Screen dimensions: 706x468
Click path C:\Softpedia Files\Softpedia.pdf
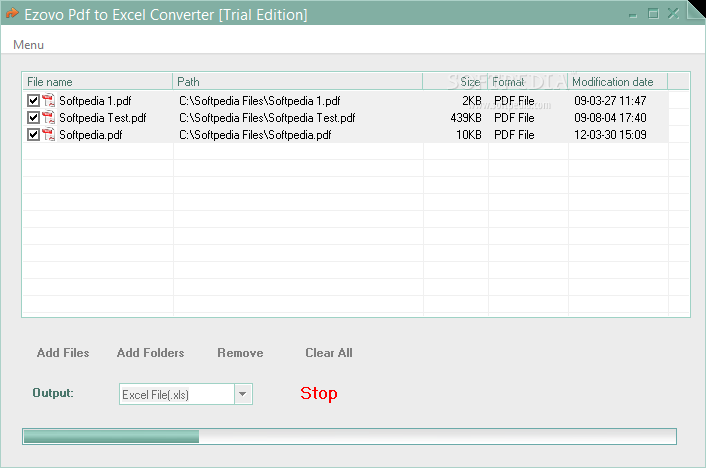pos(255,135)
